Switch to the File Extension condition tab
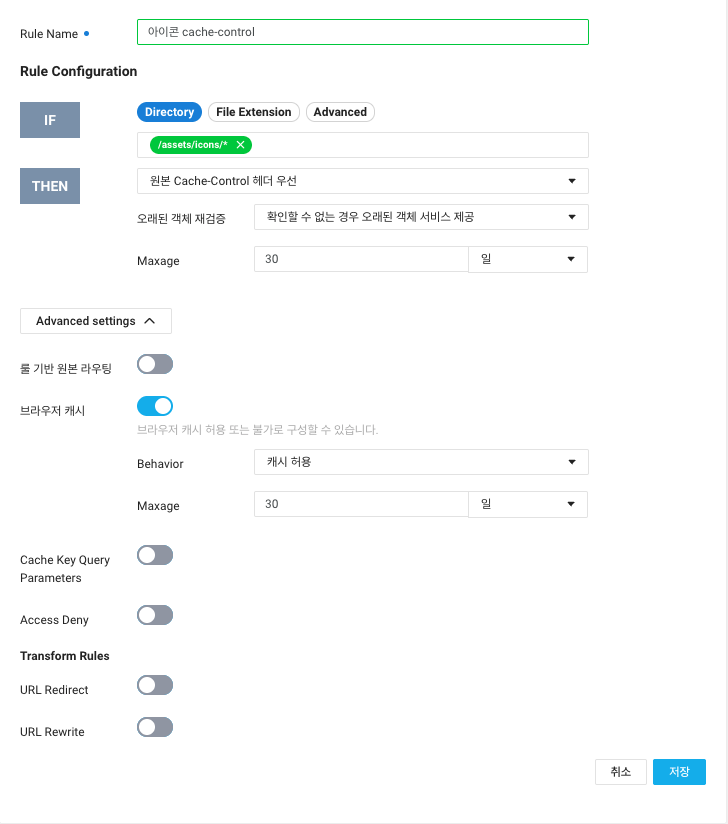This screenshot has height=824, width=728. click(253, 111)
